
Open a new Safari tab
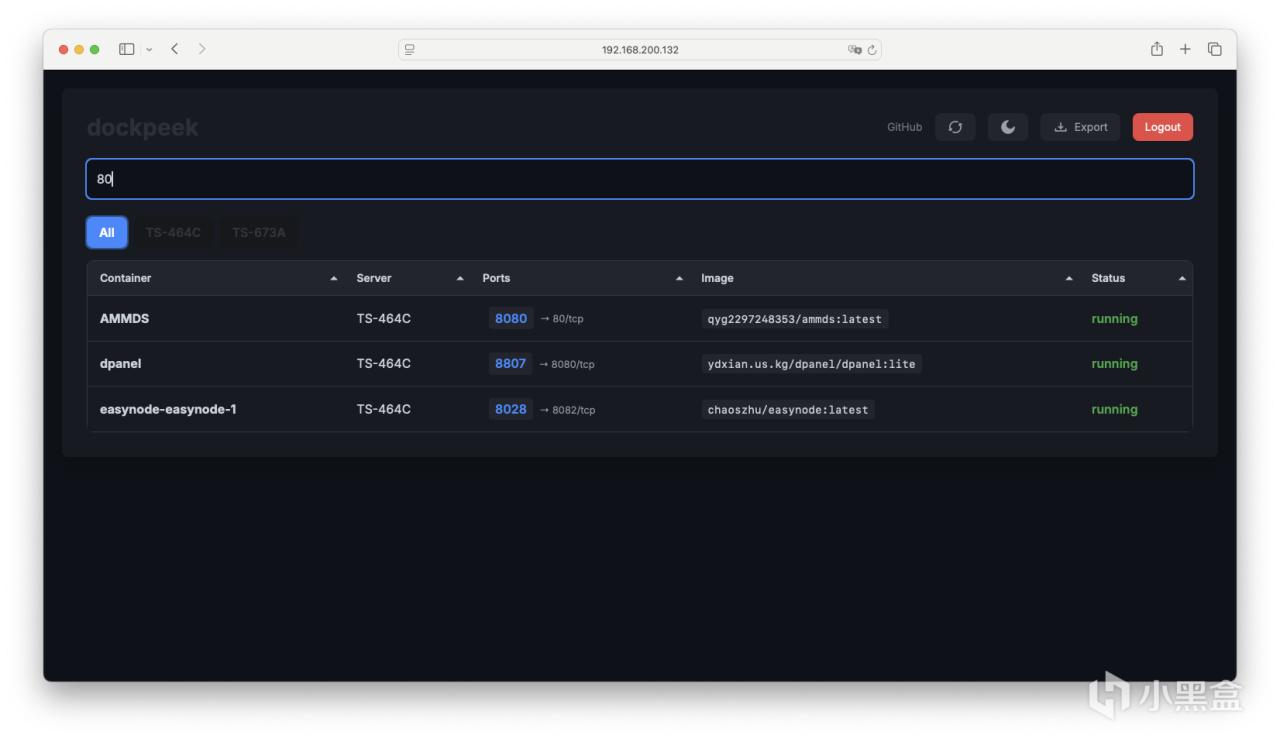click(1185, 49)
